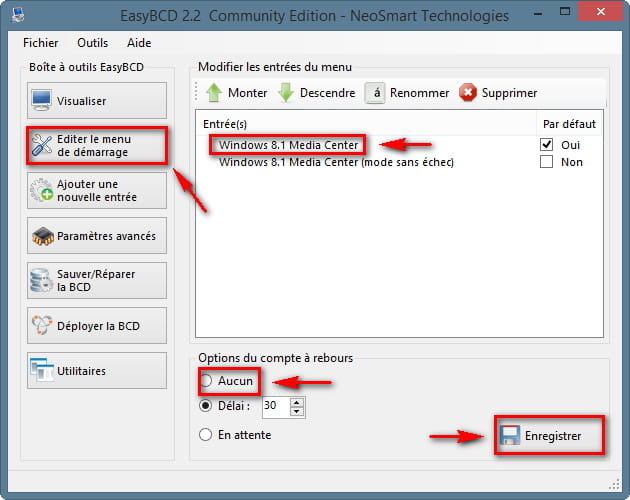This screenshot has height=500, width=630.
Task: Click the floppy disk Enregistrer icon
Action: pos(510,435)
